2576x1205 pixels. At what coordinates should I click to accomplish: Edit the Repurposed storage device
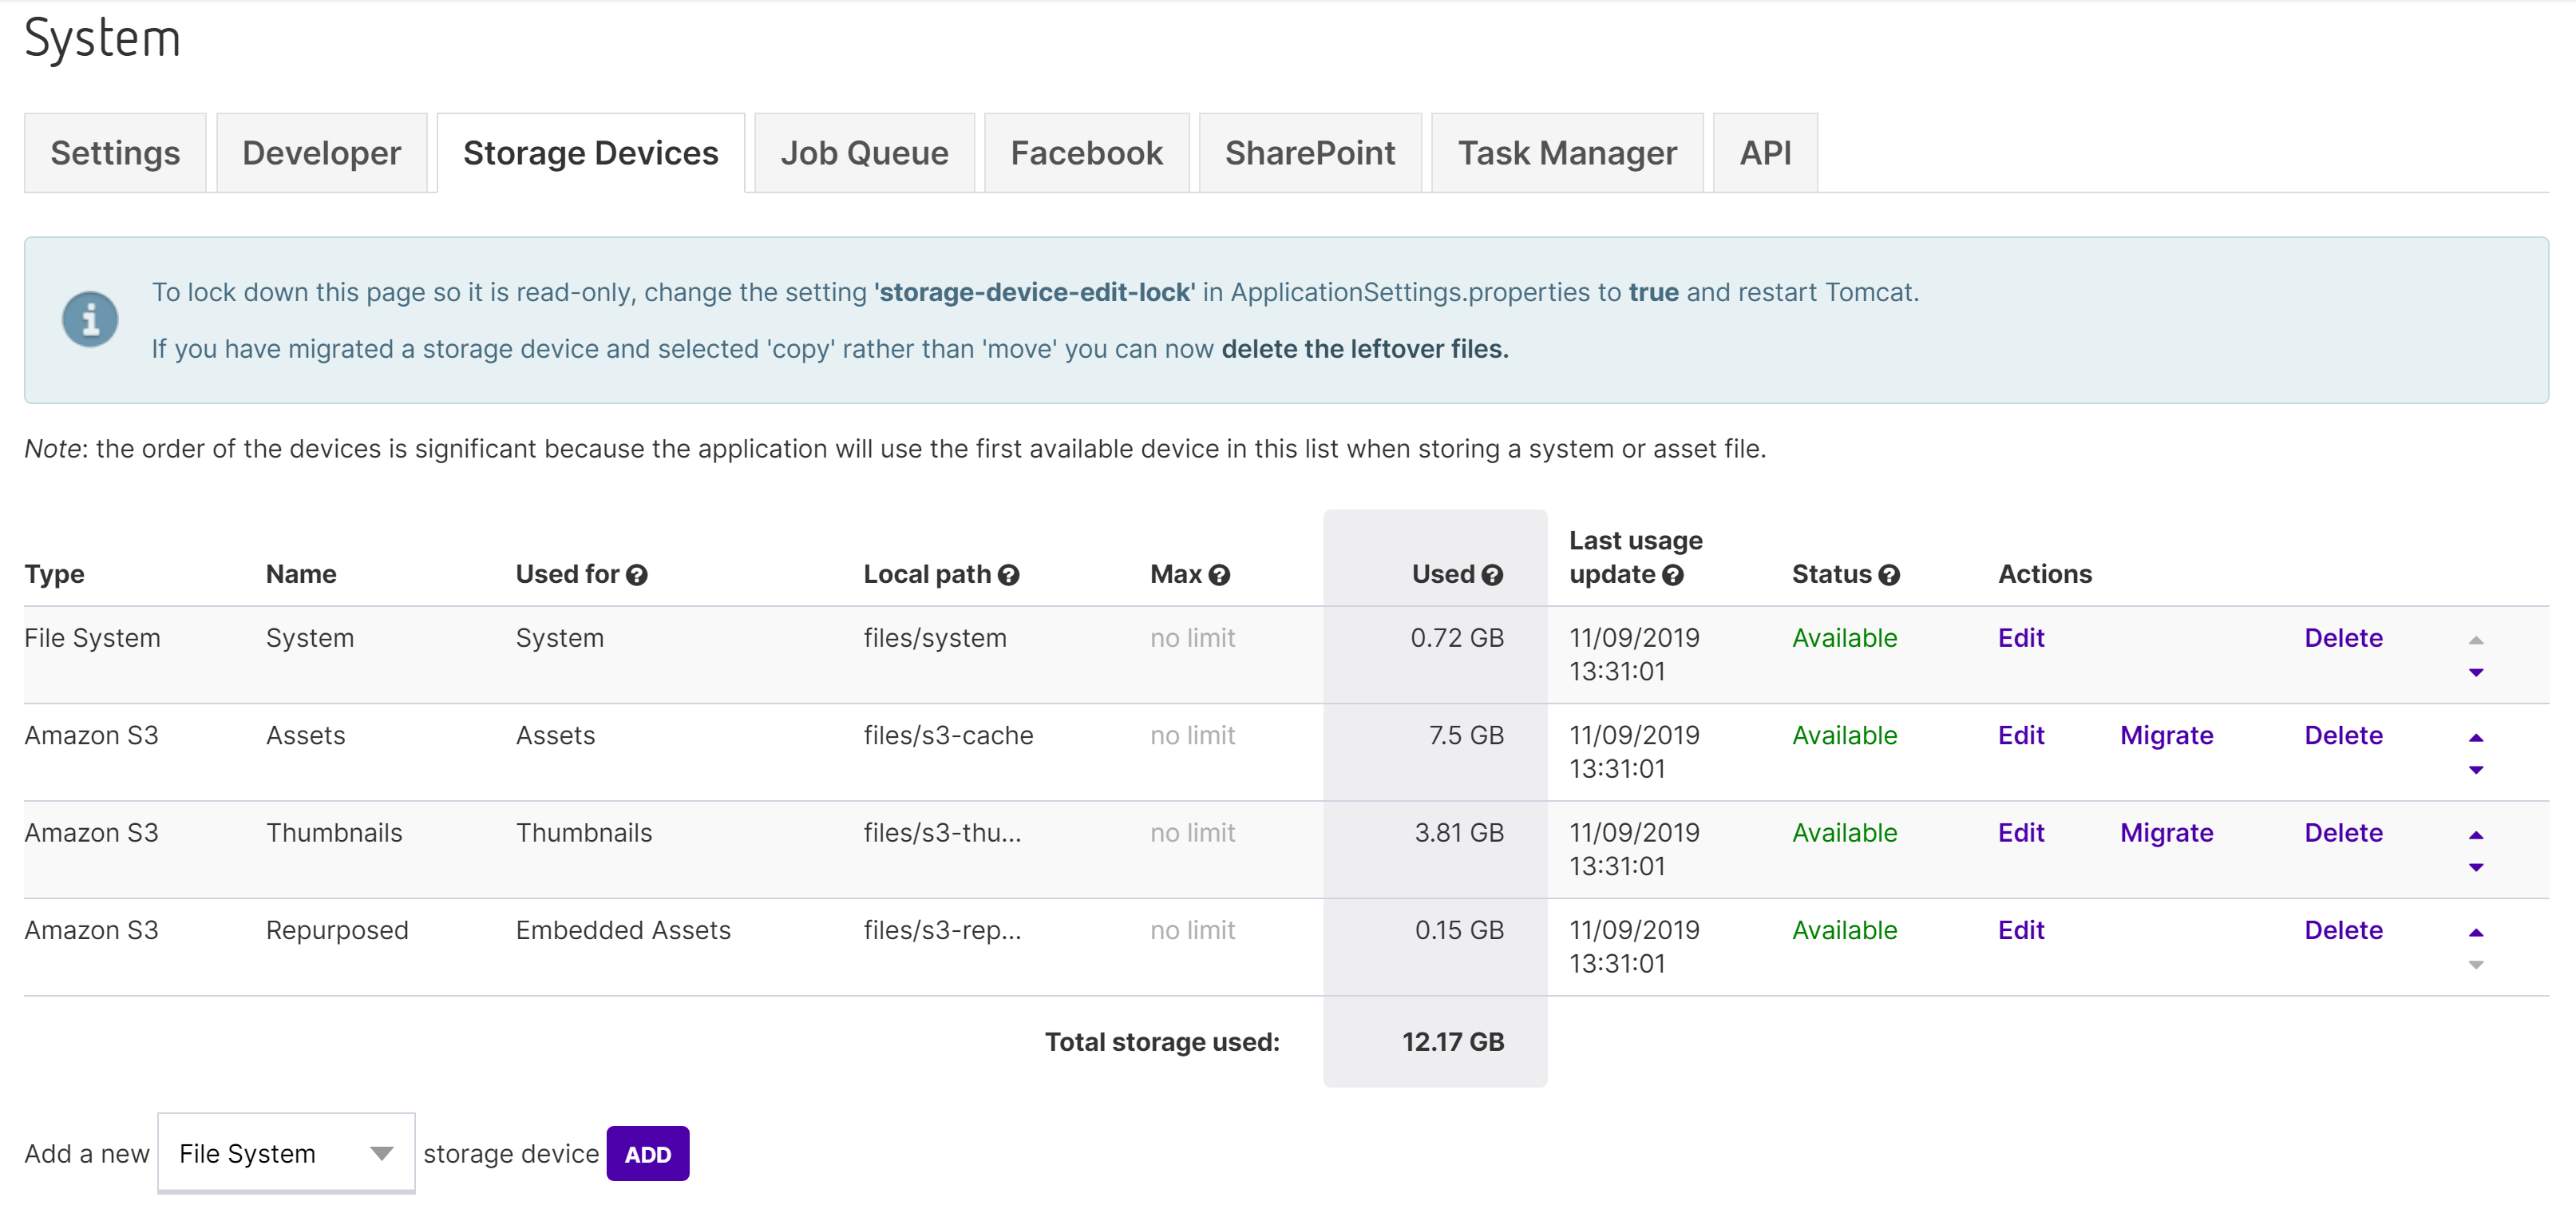[x=2021, y=931]
